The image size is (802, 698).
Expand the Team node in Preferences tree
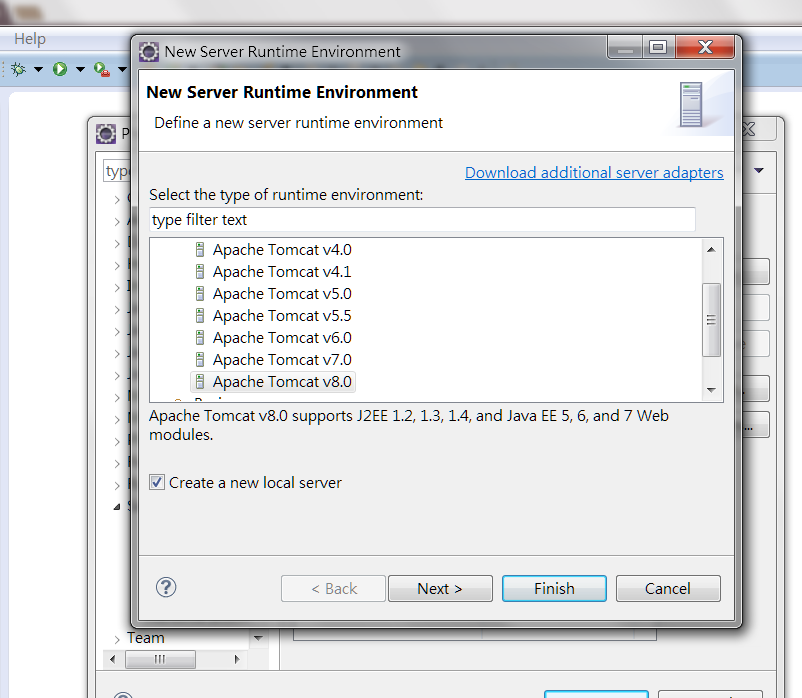pos(117,639)
